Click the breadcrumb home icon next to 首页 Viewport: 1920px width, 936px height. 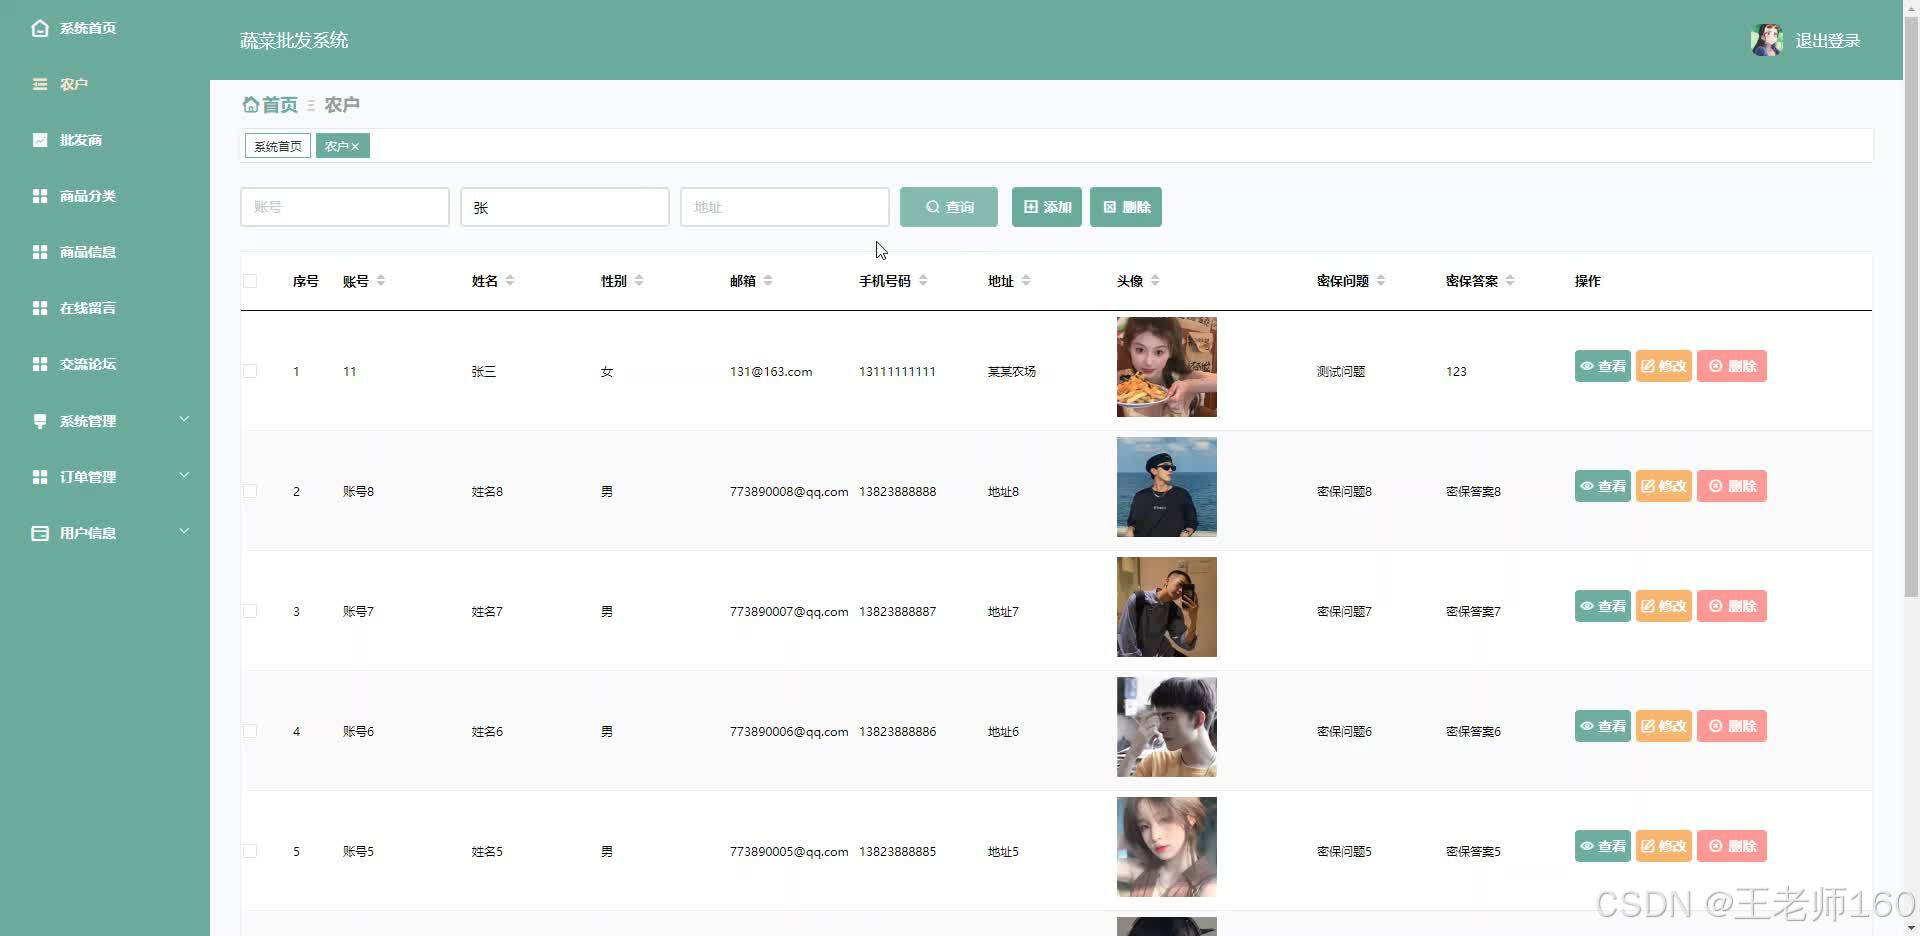250,104
